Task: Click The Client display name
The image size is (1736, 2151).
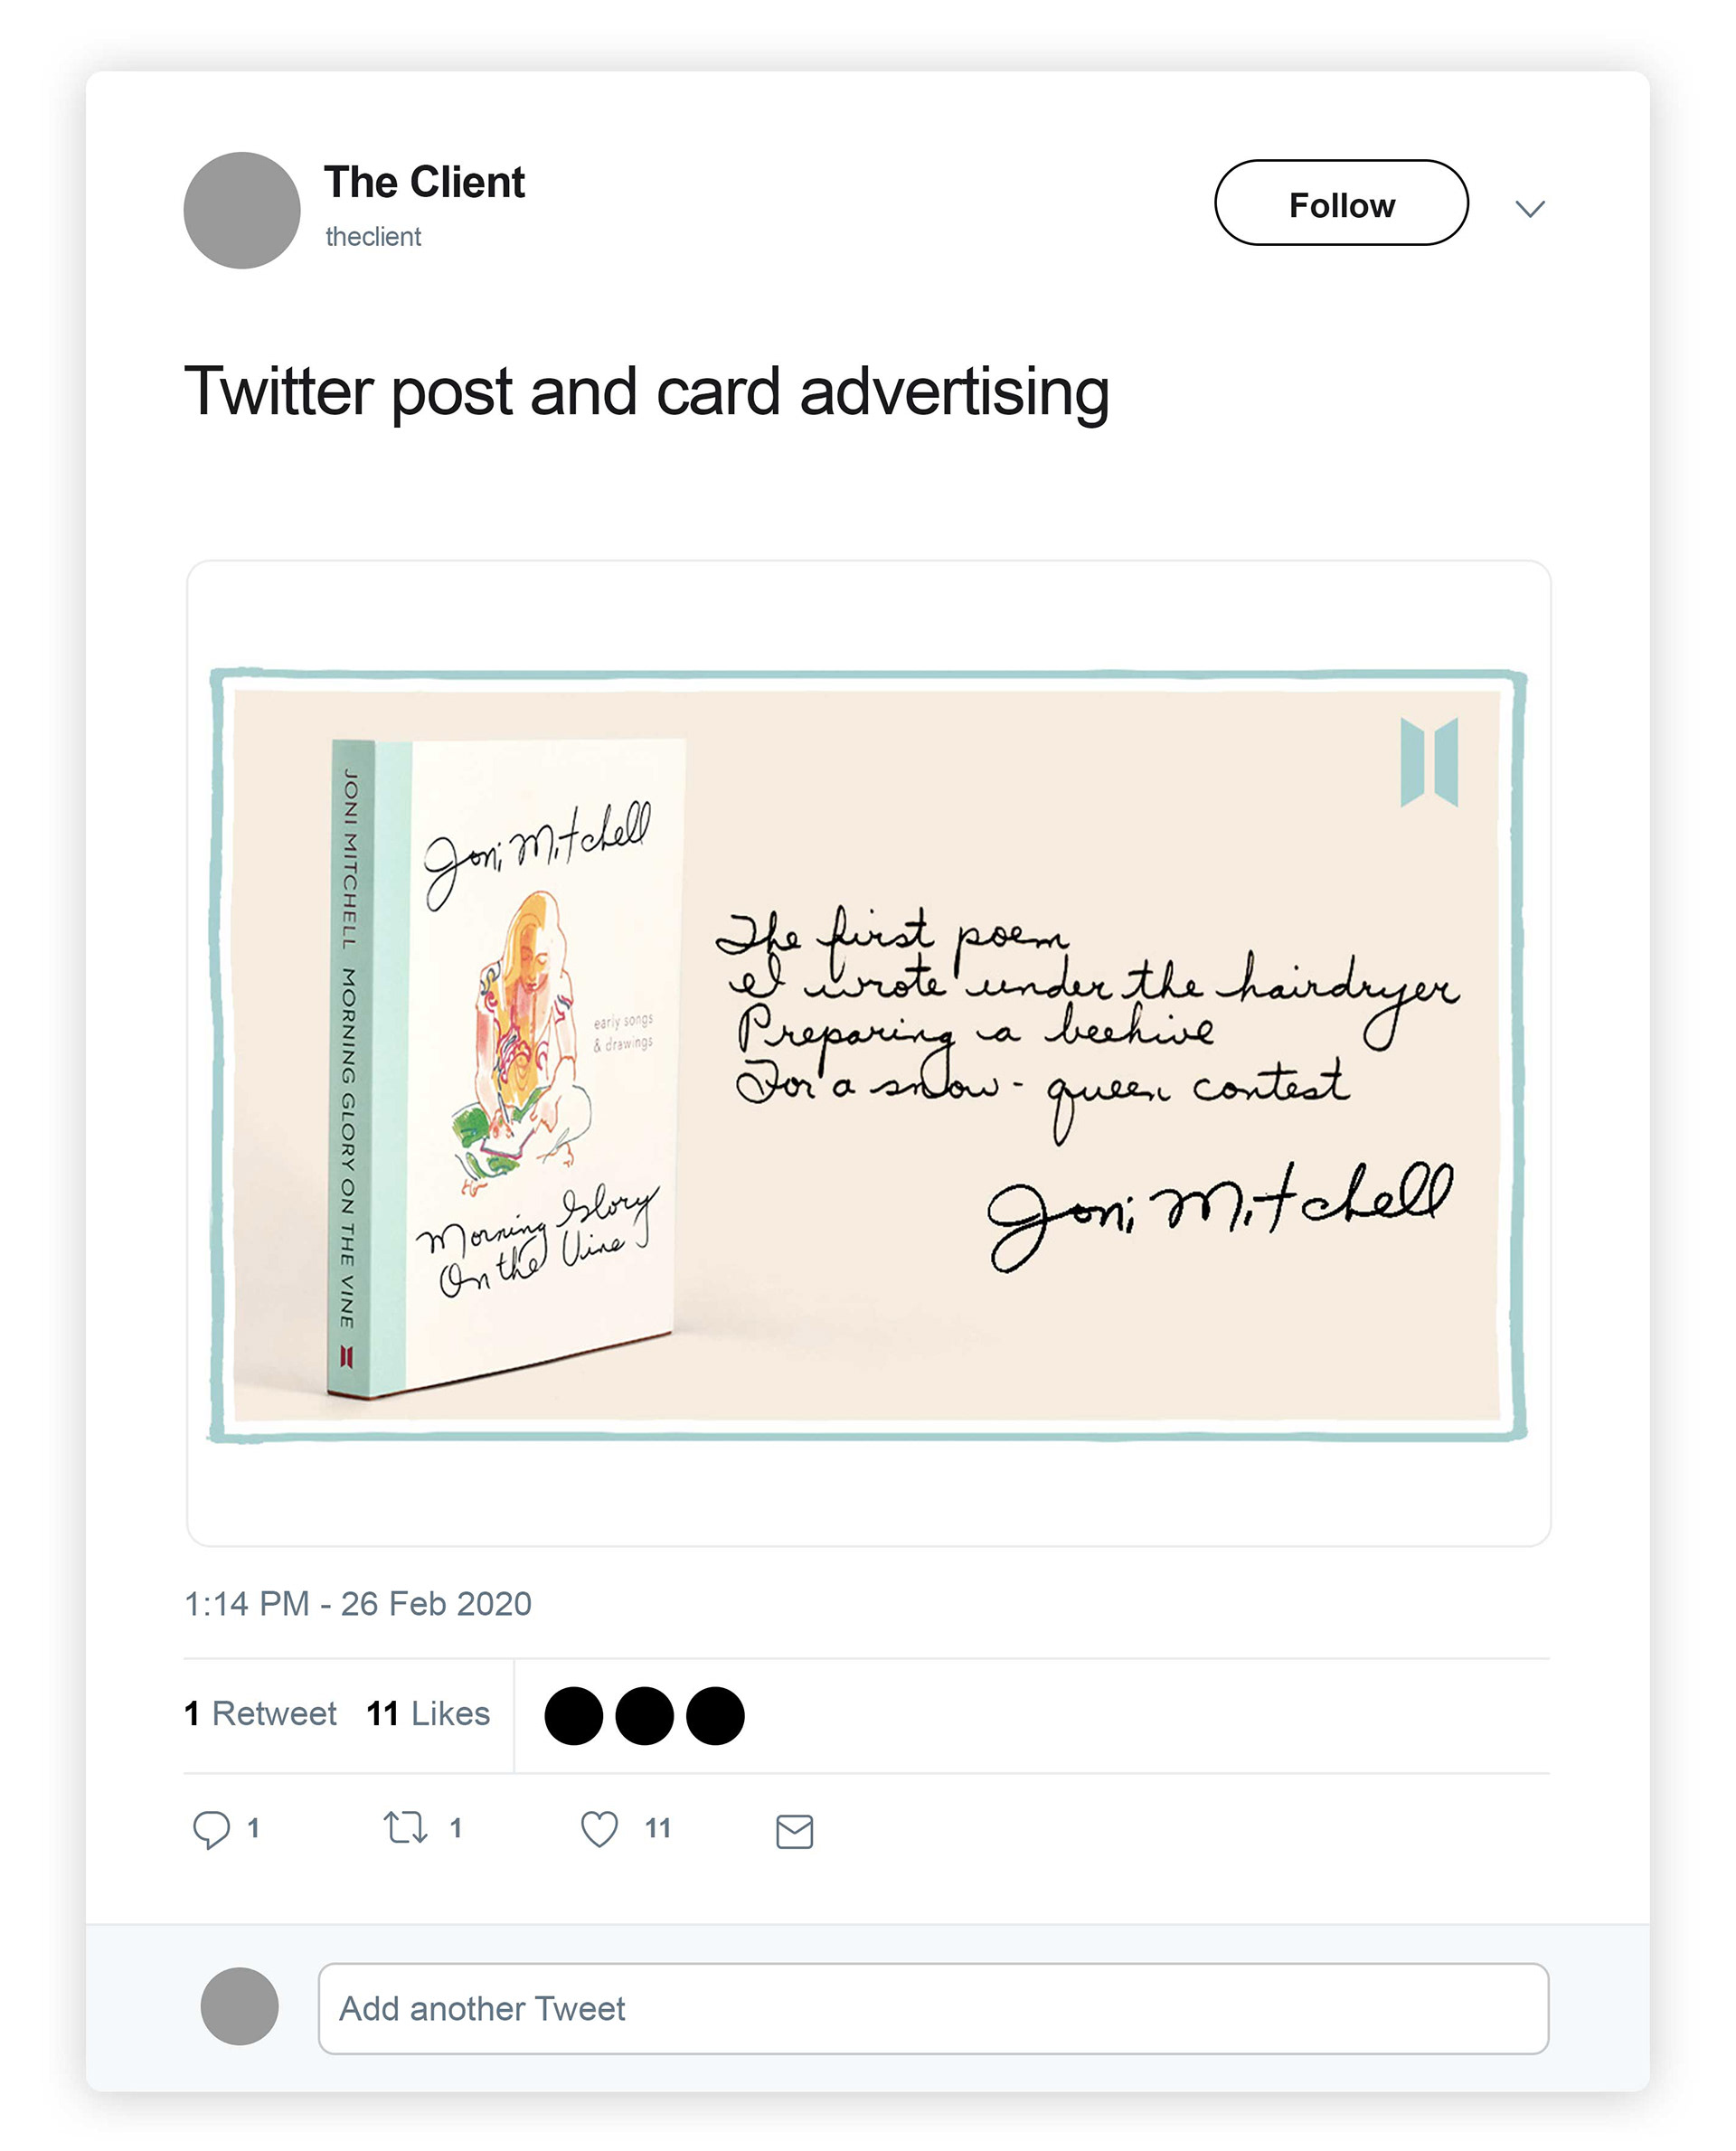Action: pyautogui.click(x=424, y=182)
